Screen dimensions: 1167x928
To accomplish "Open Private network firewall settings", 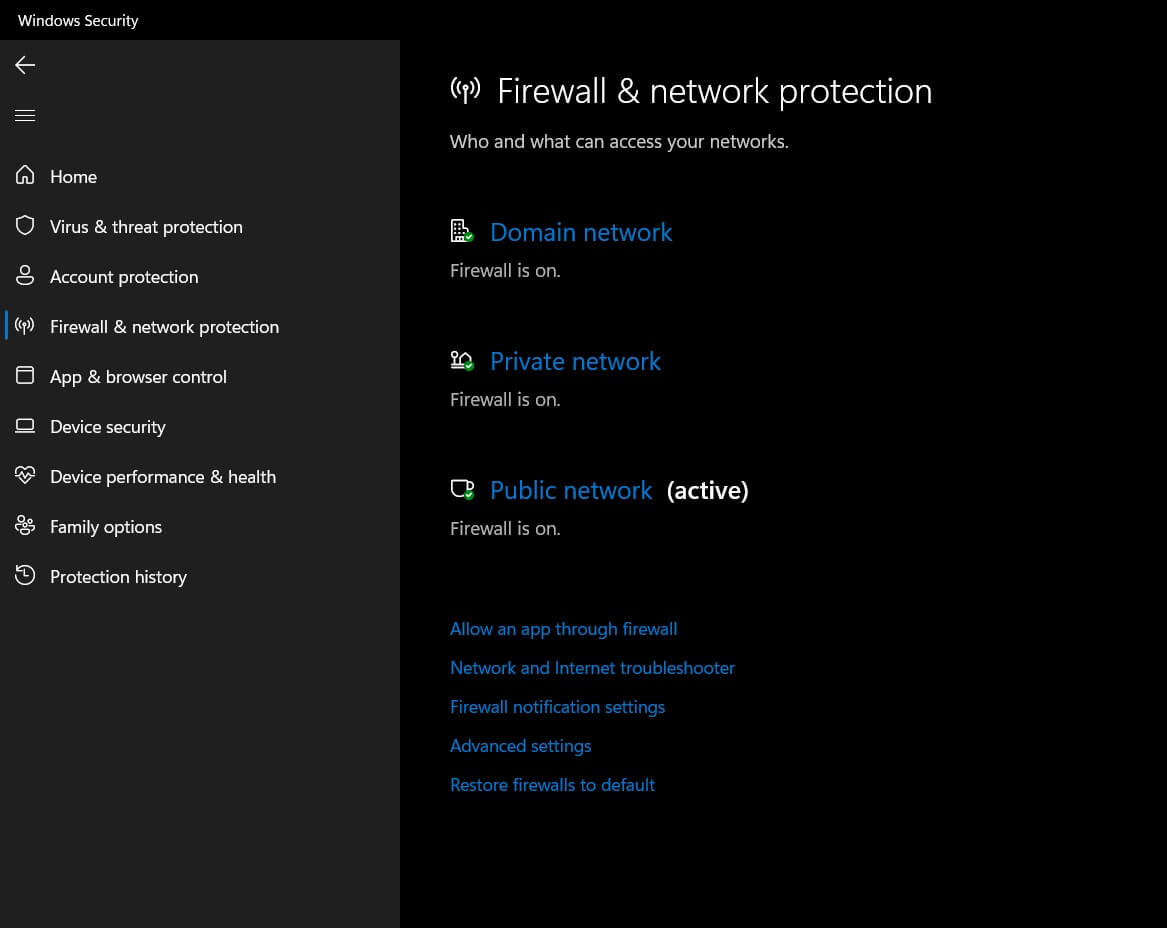I will 575,362.
